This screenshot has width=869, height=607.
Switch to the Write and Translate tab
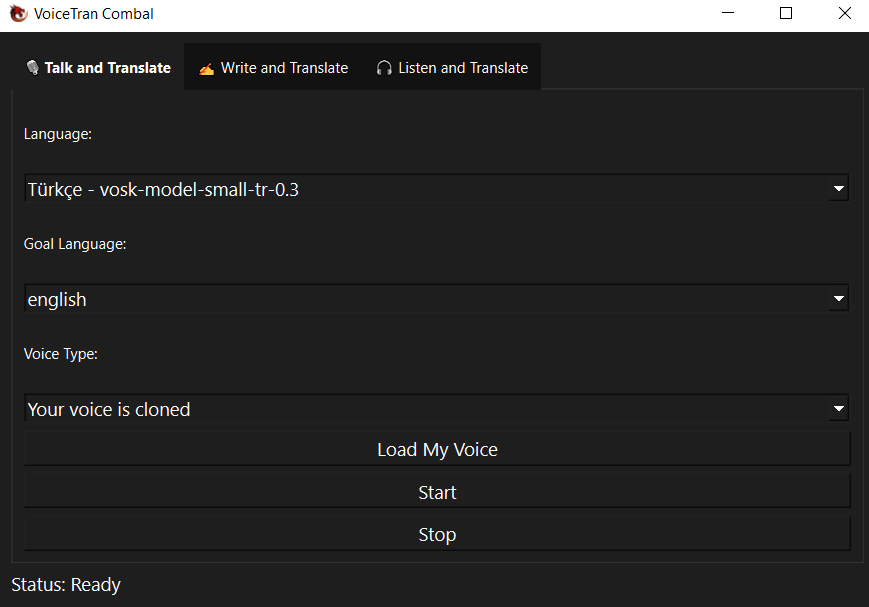point(273,68)
